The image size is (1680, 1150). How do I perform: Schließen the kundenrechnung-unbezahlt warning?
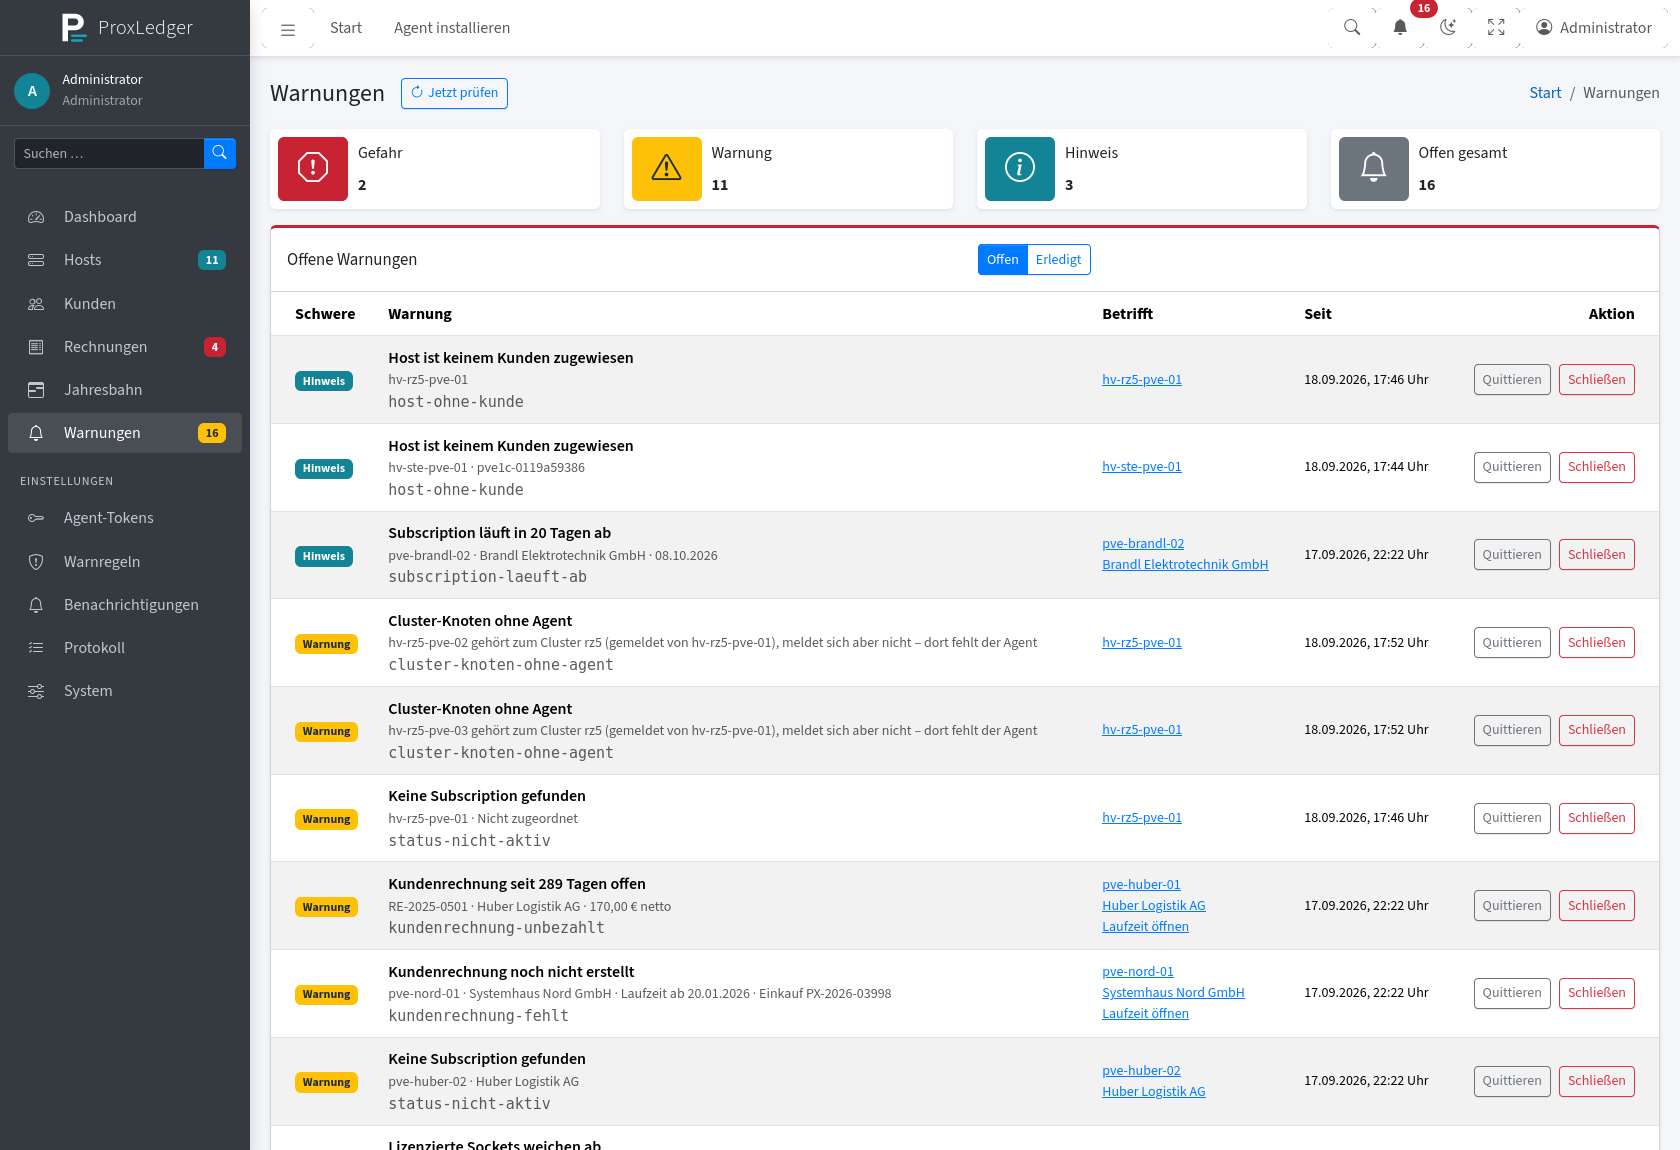[1596, 906]
